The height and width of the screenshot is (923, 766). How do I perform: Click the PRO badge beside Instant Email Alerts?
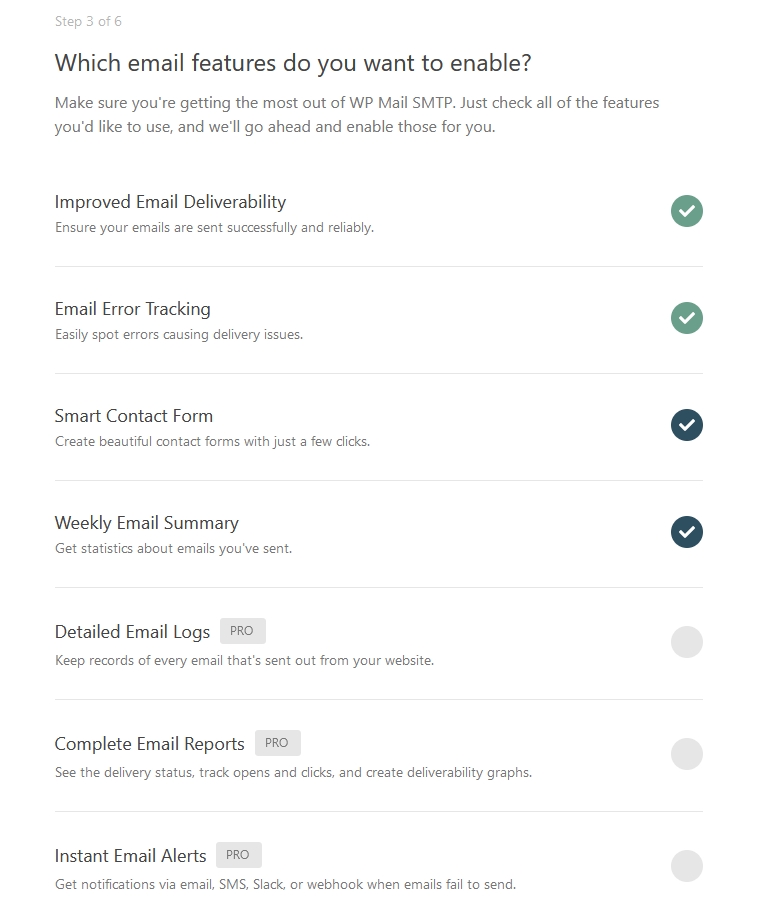coord(238,855)
